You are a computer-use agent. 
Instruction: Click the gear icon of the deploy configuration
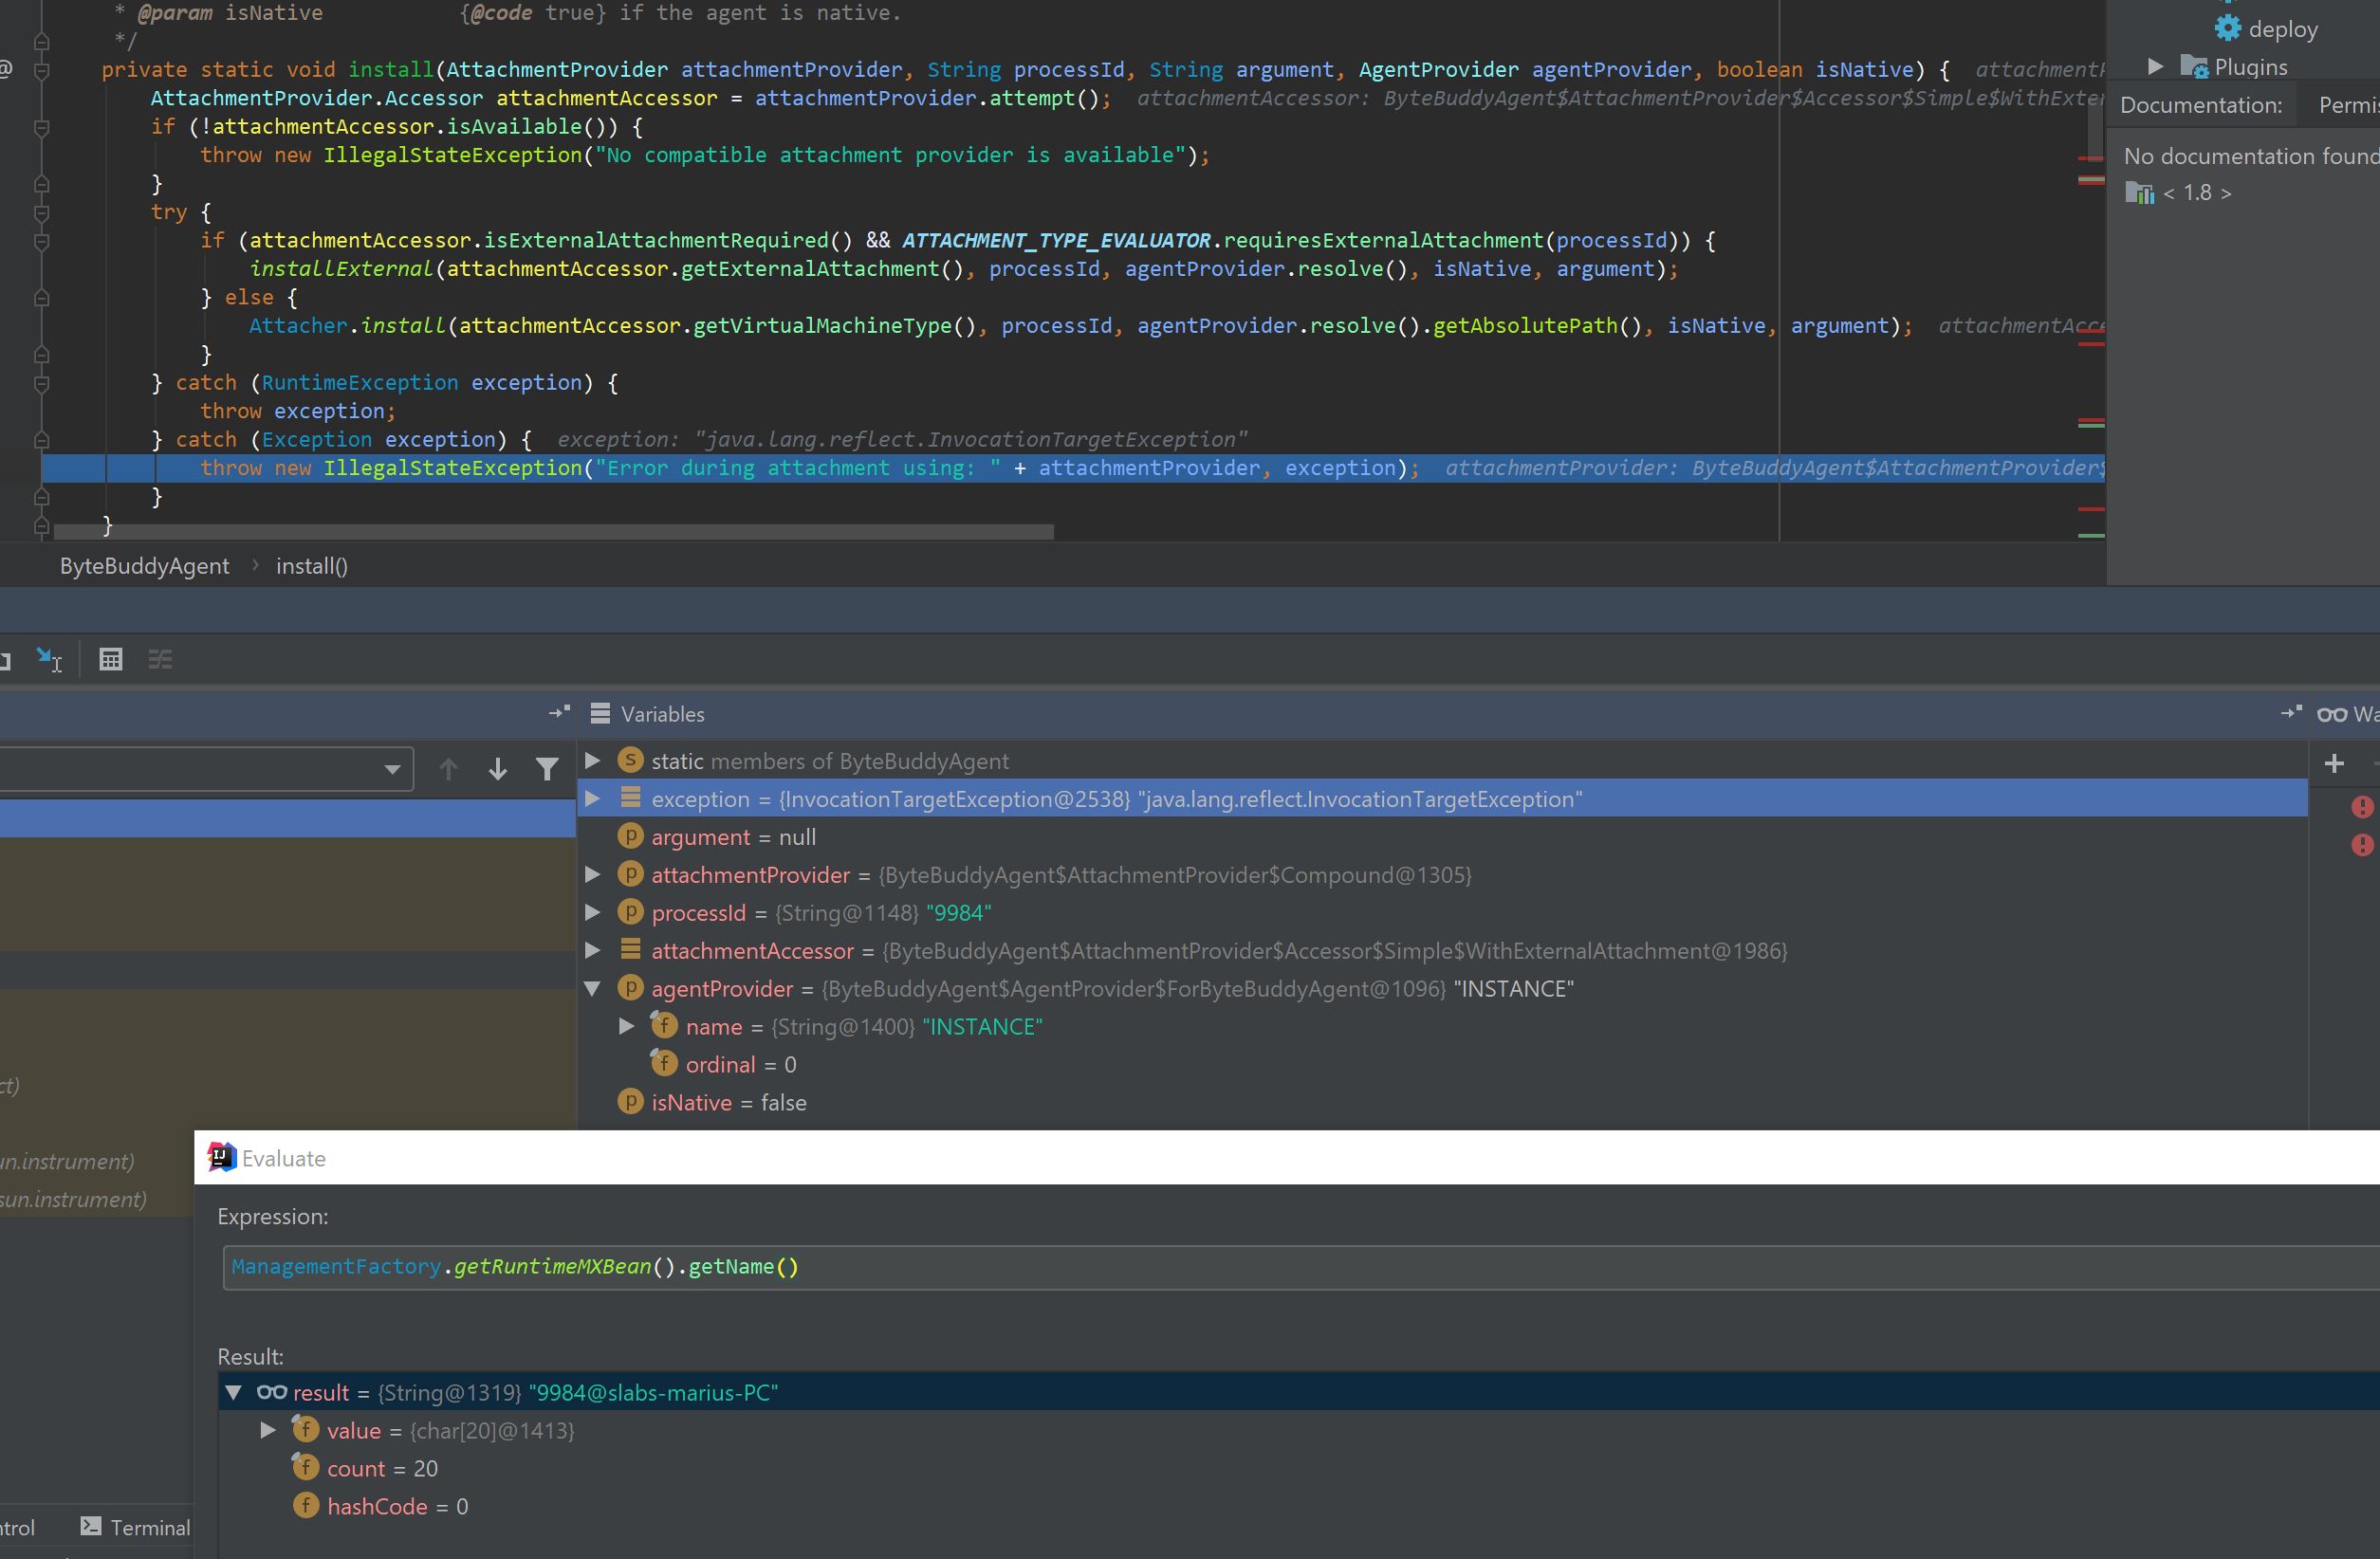(x=2227, y=27)
